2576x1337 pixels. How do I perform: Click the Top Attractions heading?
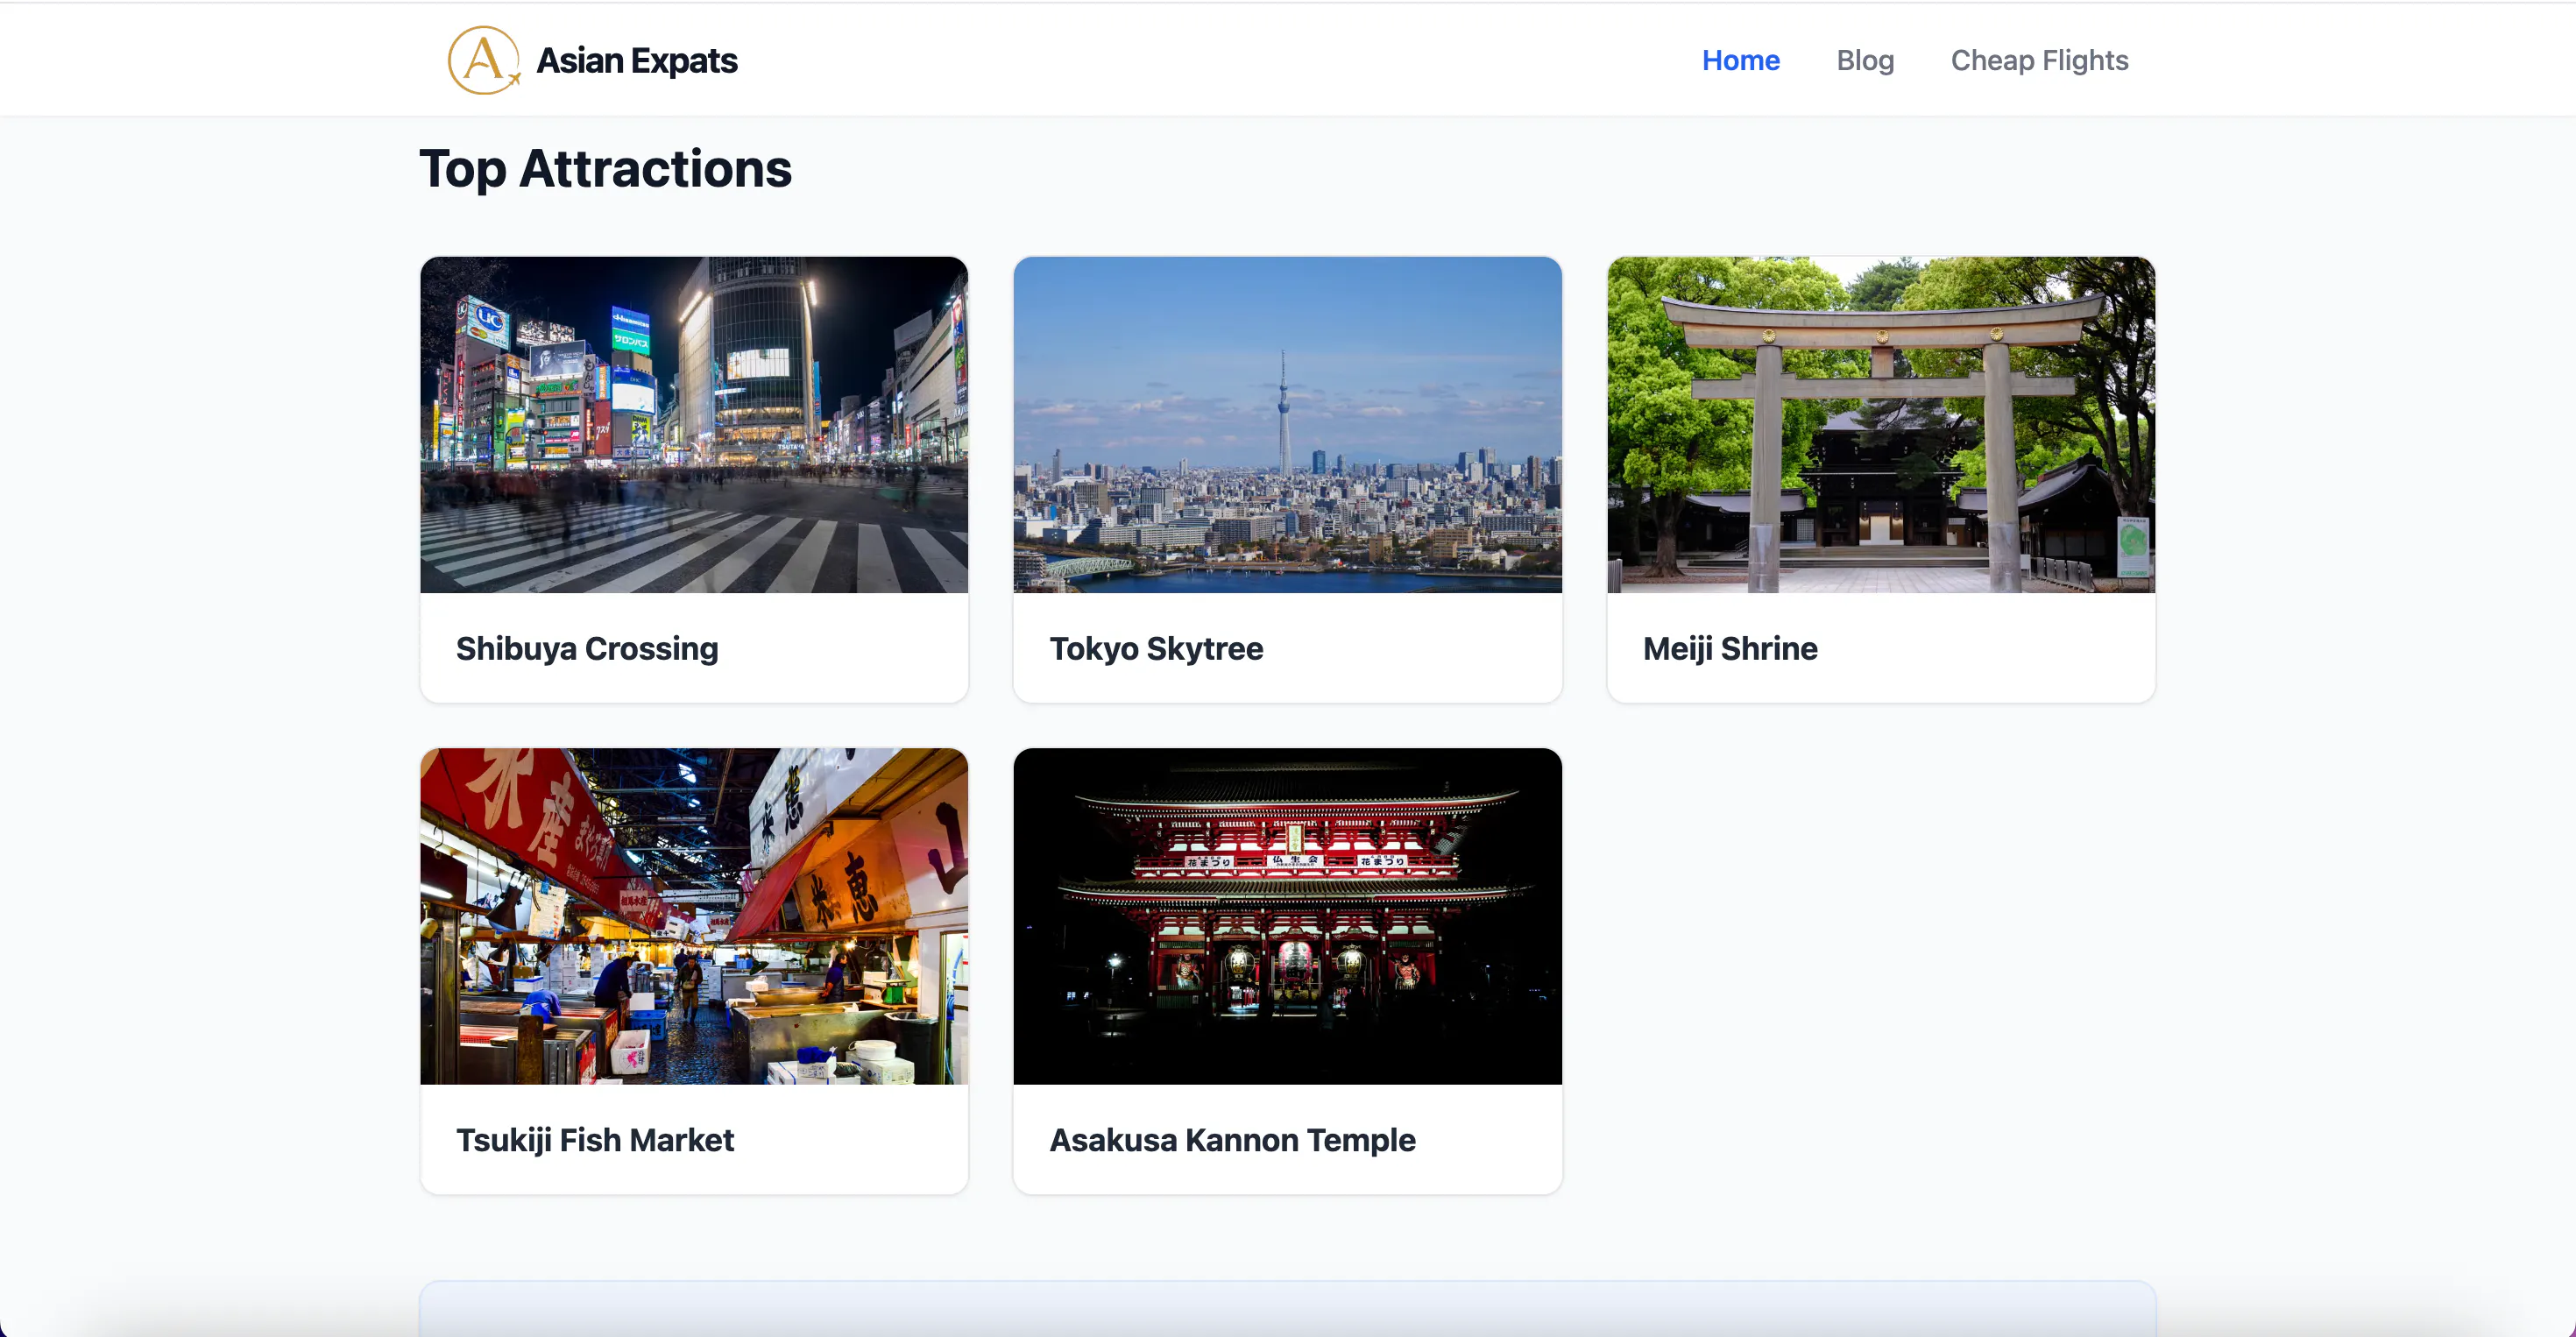point(605,168)
